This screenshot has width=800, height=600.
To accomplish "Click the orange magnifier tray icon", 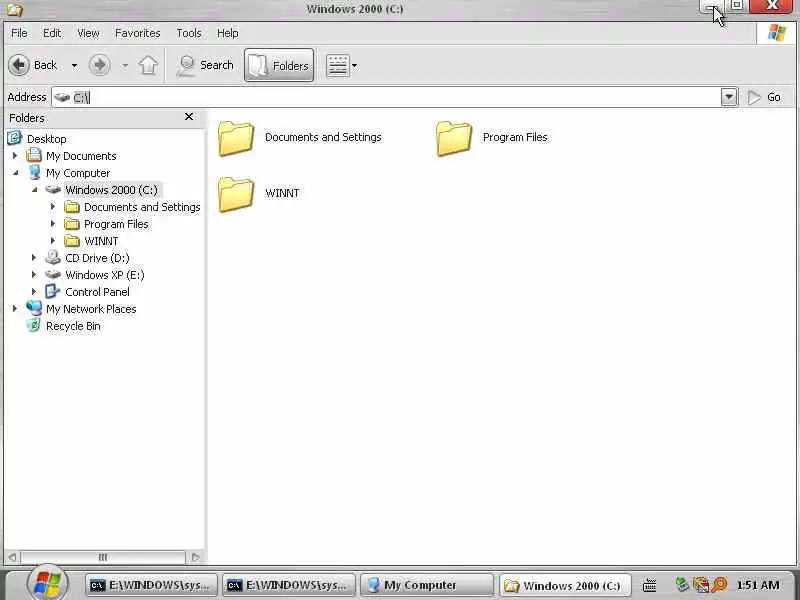I will (719, 584).
